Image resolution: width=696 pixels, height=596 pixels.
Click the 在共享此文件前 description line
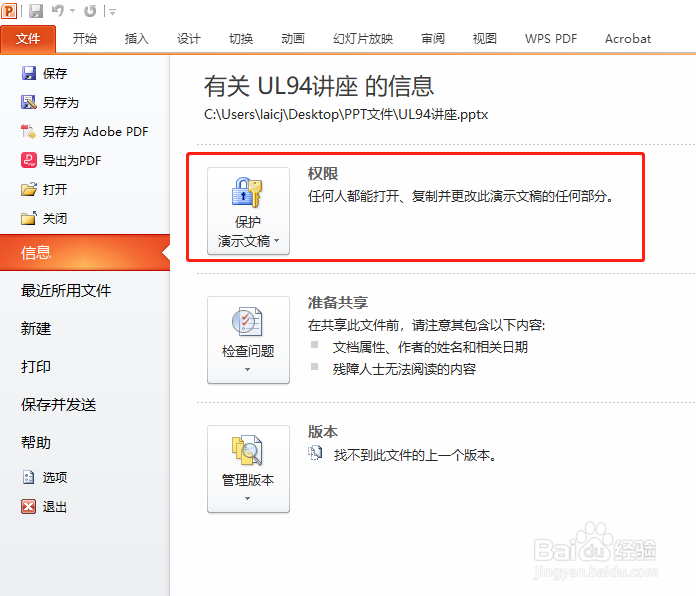coord(426,325)
